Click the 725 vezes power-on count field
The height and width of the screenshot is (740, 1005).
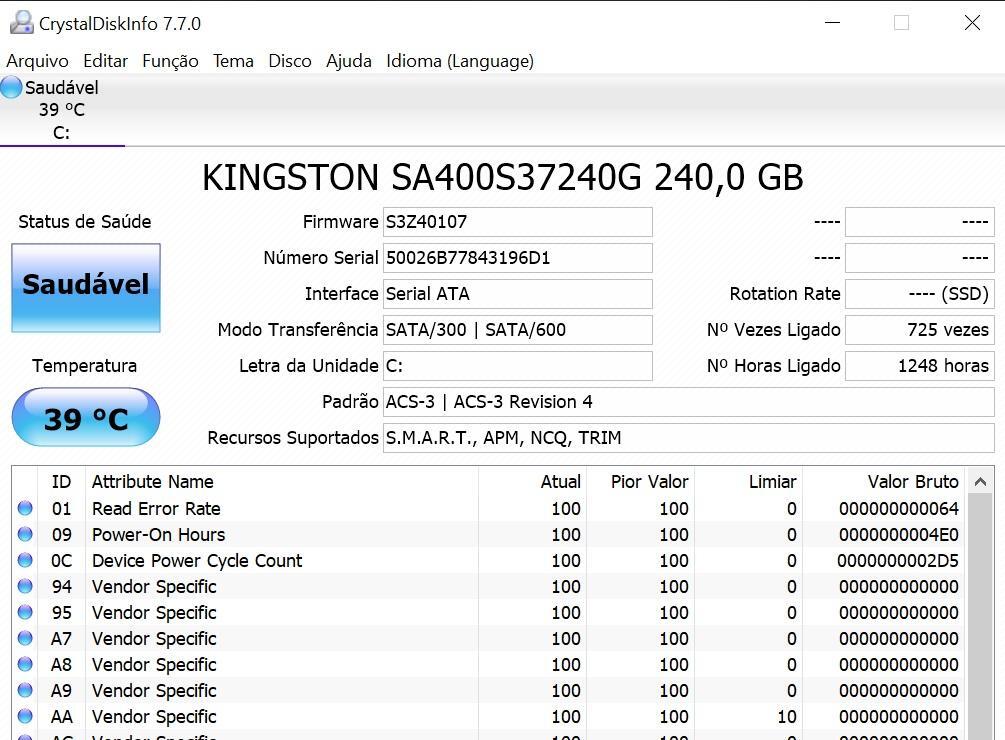point(920,329)
